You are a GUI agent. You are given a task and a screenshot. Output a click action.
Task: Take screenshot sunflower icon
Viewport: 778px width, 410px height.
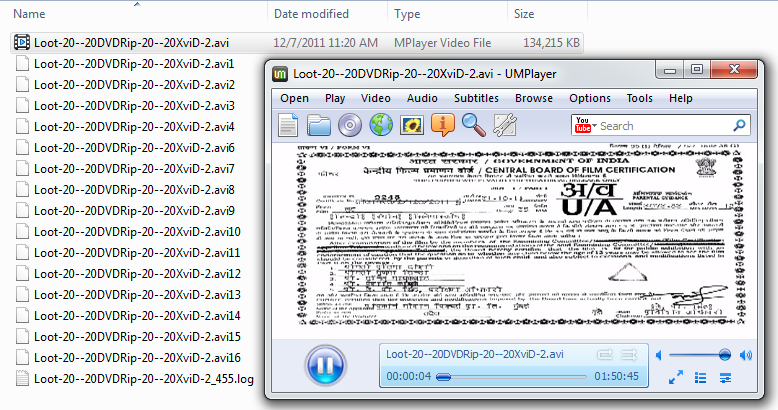point(412,125)
